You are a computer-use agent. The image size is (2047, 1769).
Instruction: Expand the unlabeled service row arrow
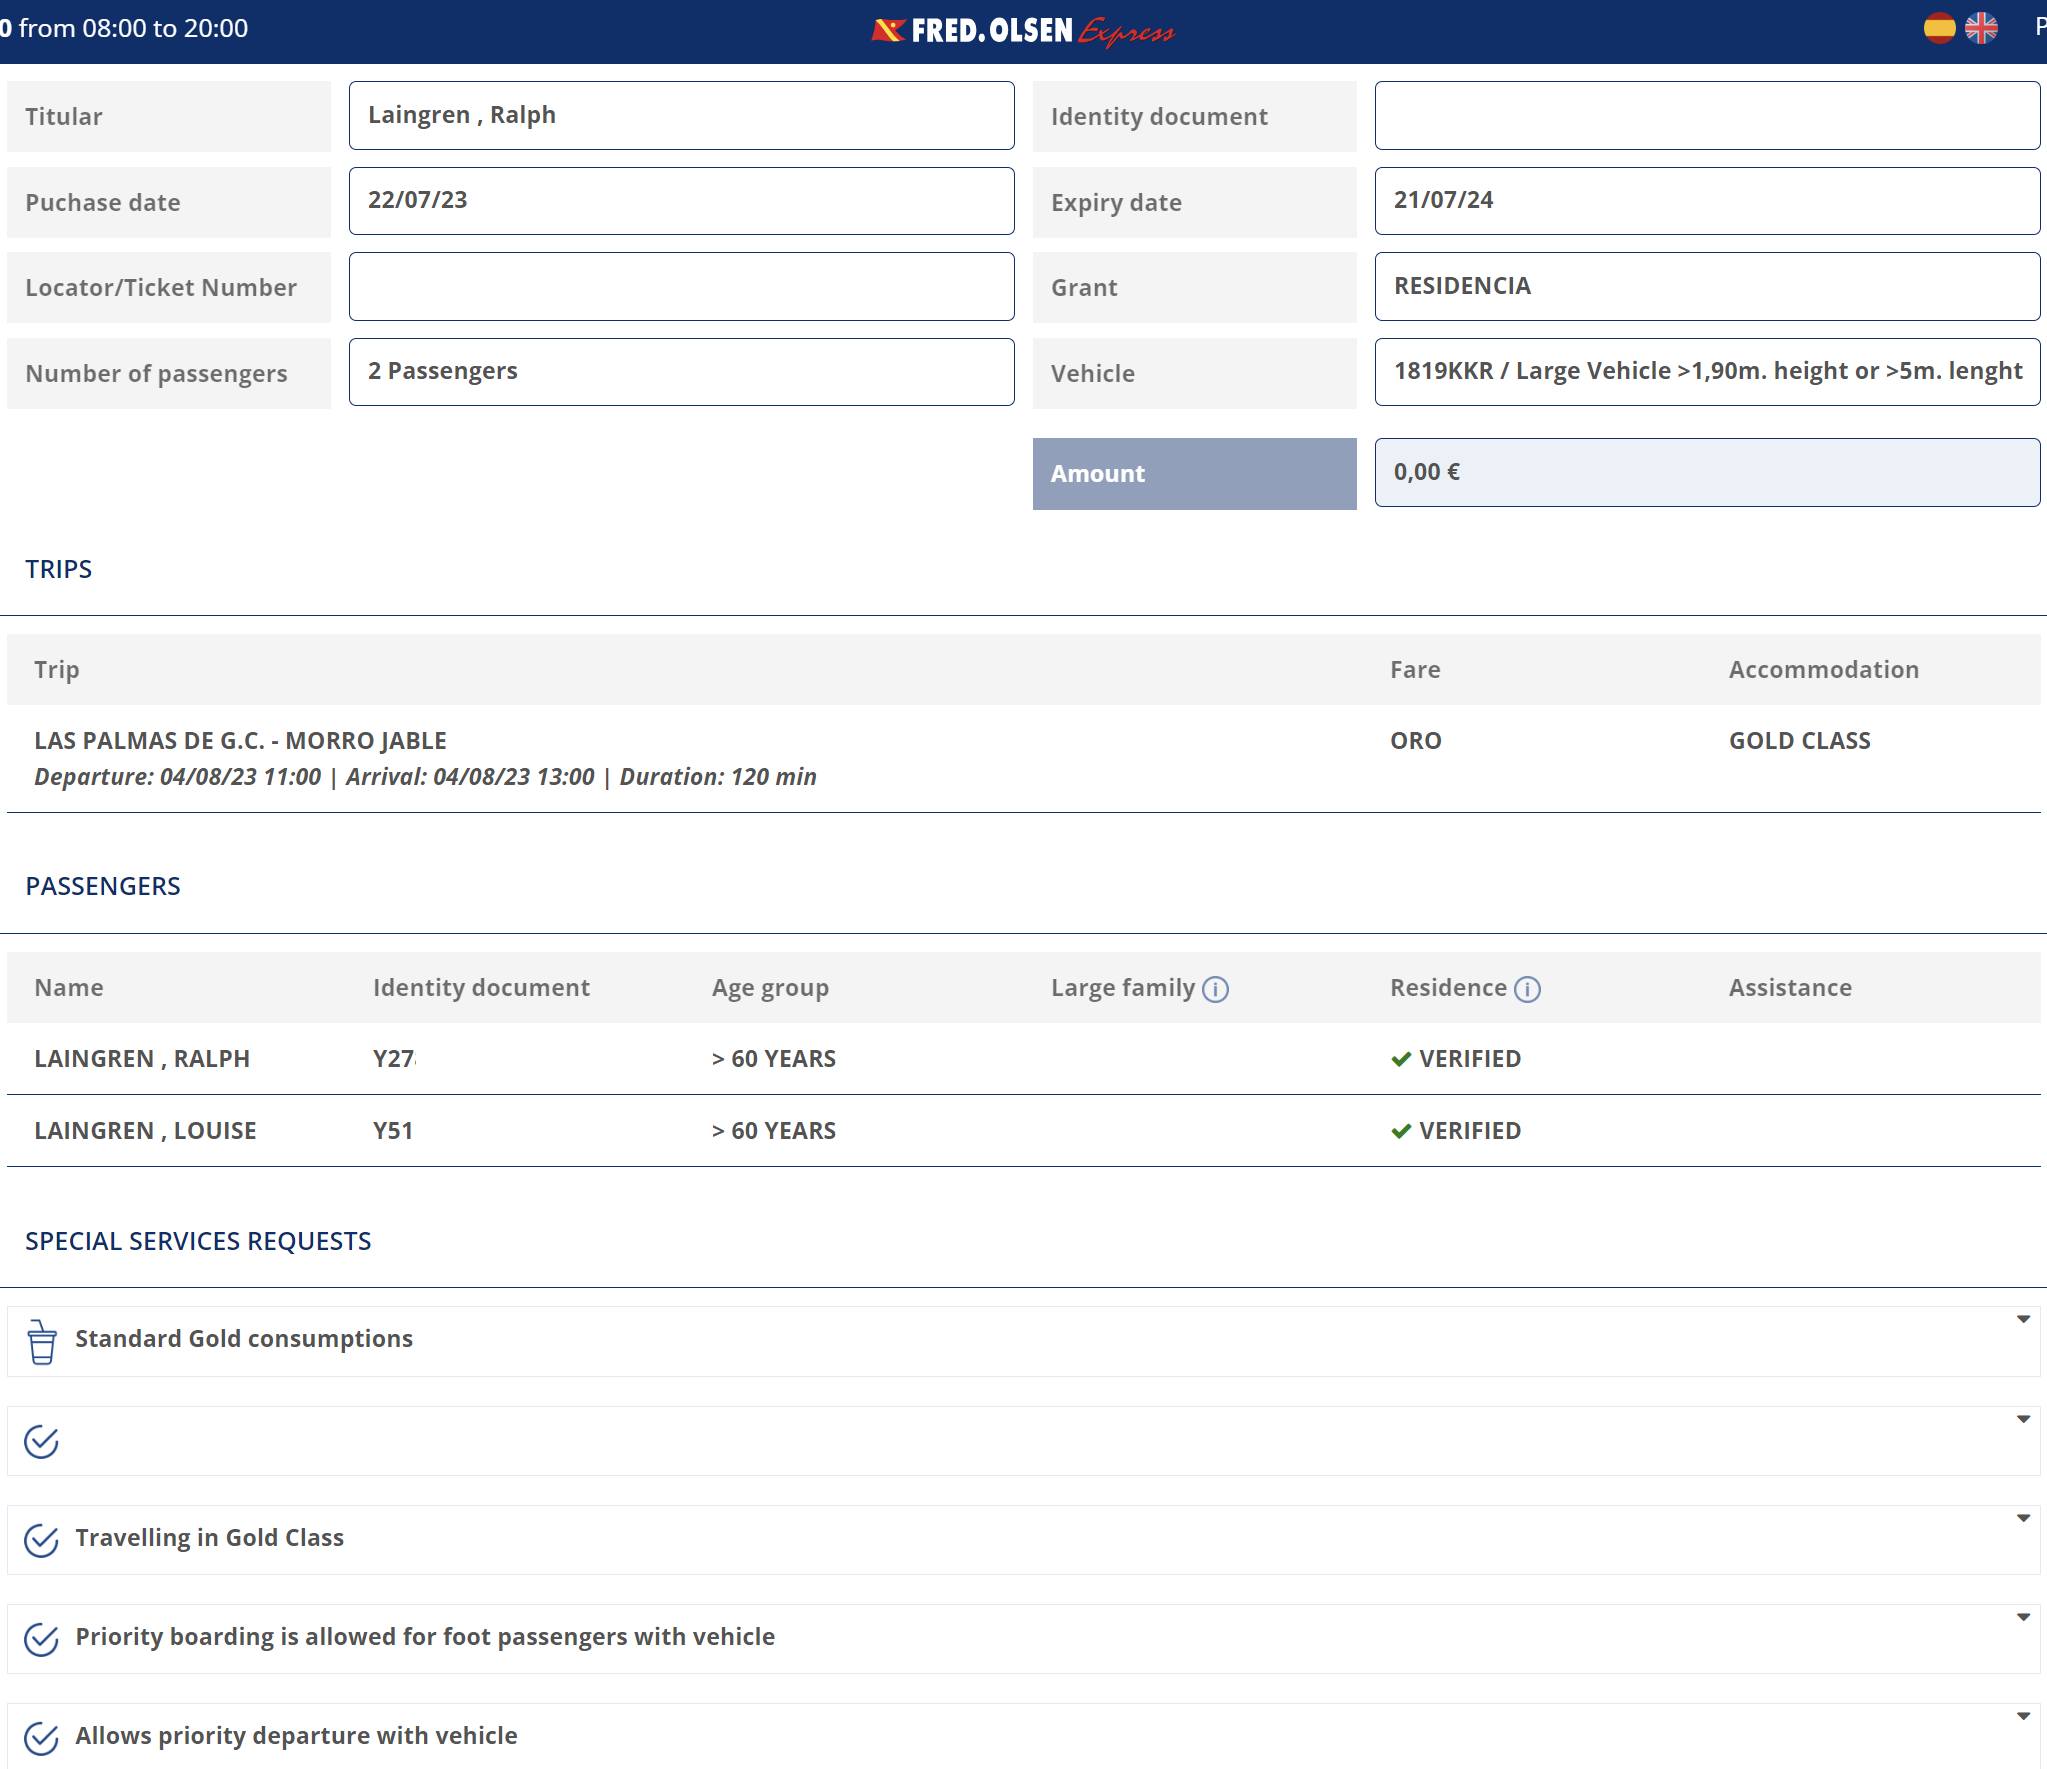[x=2023, y=1419]
